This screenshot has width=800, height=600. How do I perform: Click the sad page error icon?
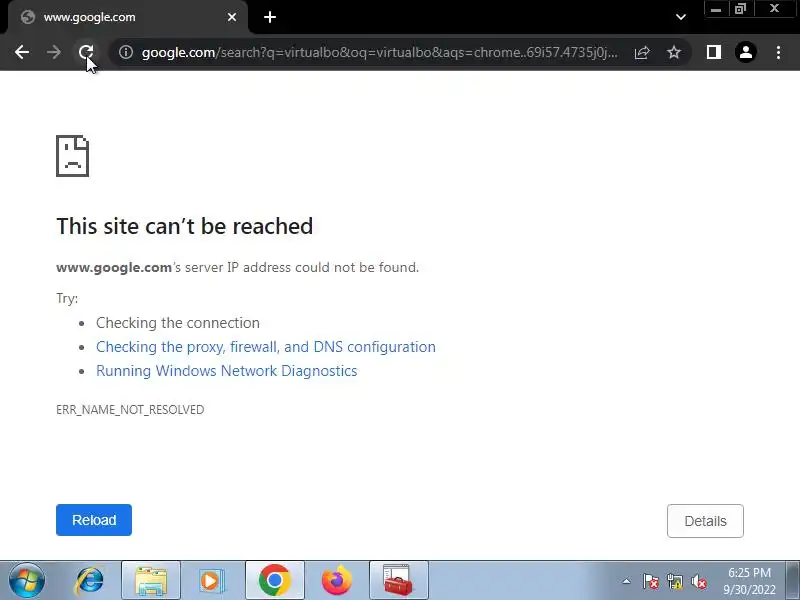(72, 156)
